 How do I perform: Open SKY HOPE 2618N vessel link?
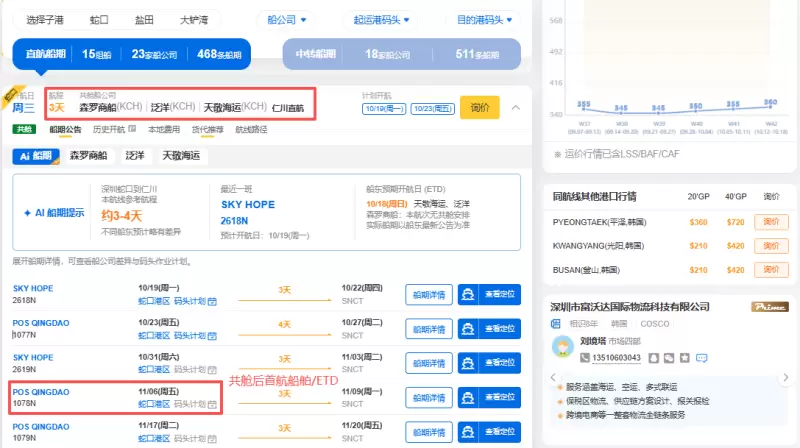pos(33,288)
